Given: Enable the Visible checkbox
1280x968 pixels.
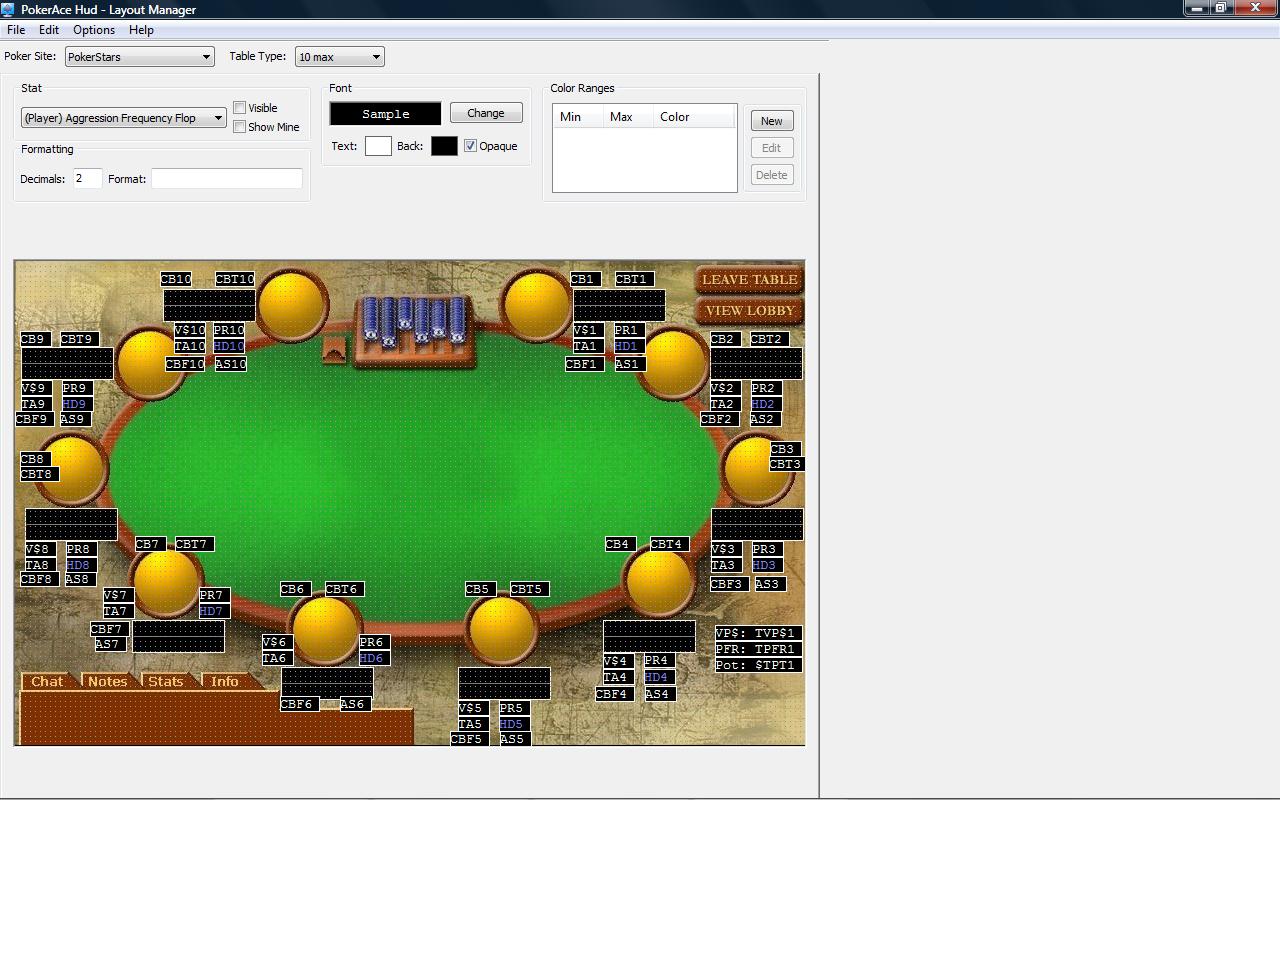Looking at the screenshot, I should (240, 108).
